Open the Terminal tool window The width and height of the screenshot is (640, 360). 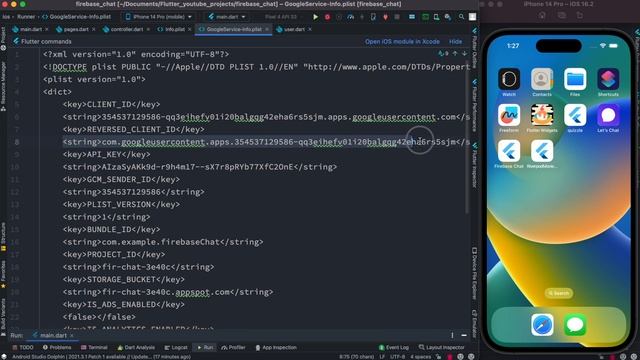click(94, 347)
